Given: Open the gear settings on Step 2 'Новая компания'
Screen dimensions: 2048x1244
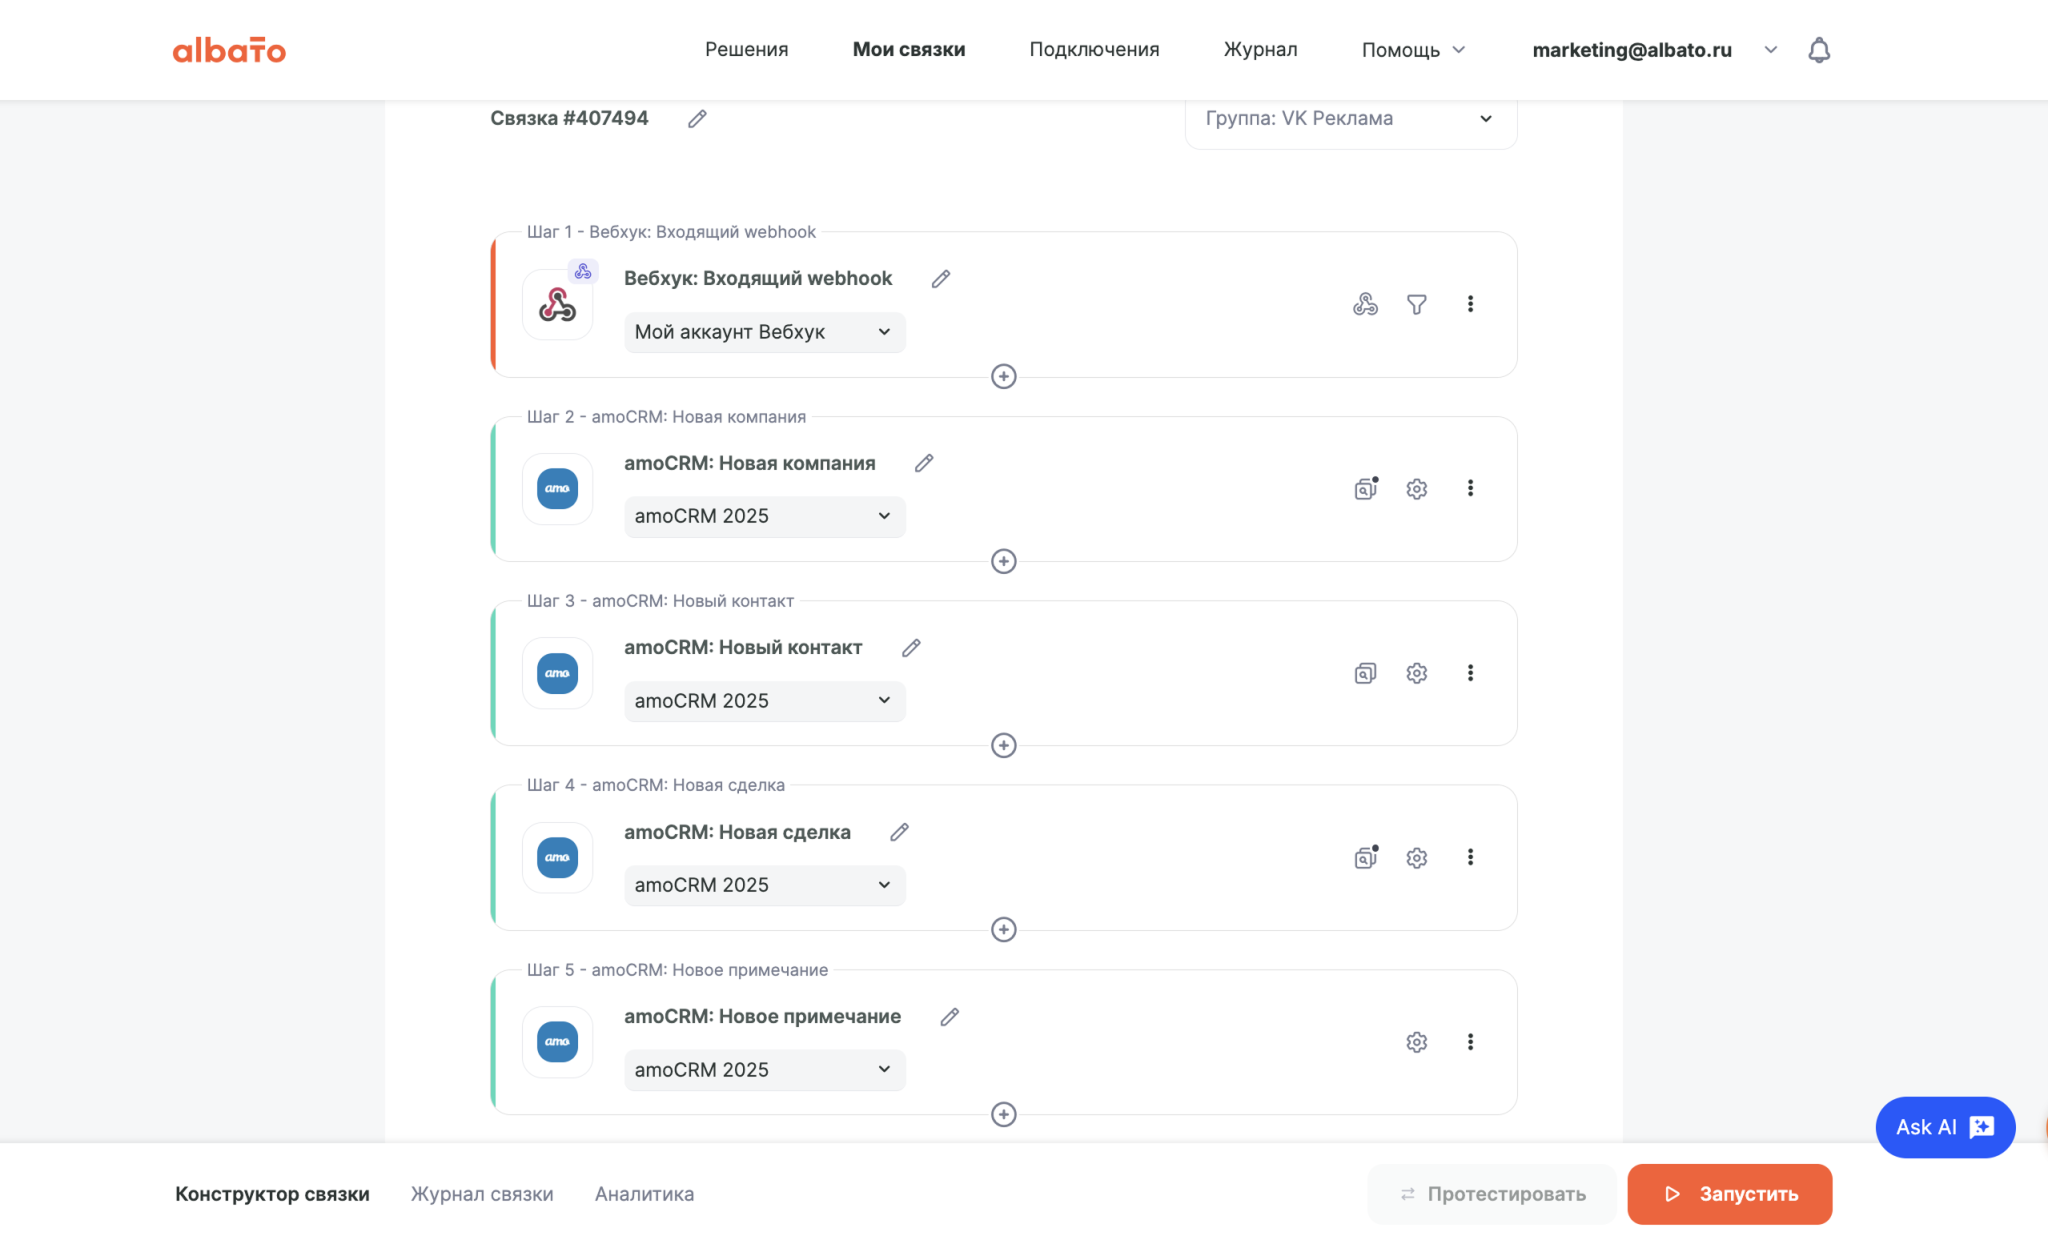Looking at the screenshot, I should pyautogui.click(x=1416, y=489).
